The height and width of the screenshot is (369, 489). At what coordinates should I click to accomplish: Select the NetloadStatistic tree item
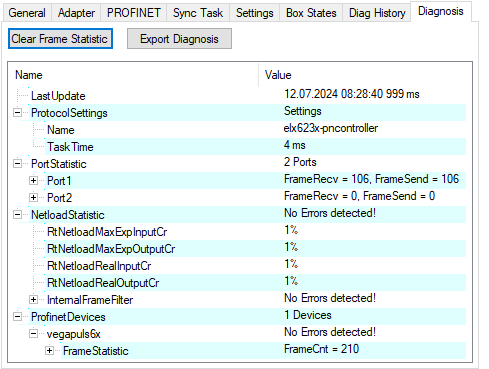coord(68,215)
